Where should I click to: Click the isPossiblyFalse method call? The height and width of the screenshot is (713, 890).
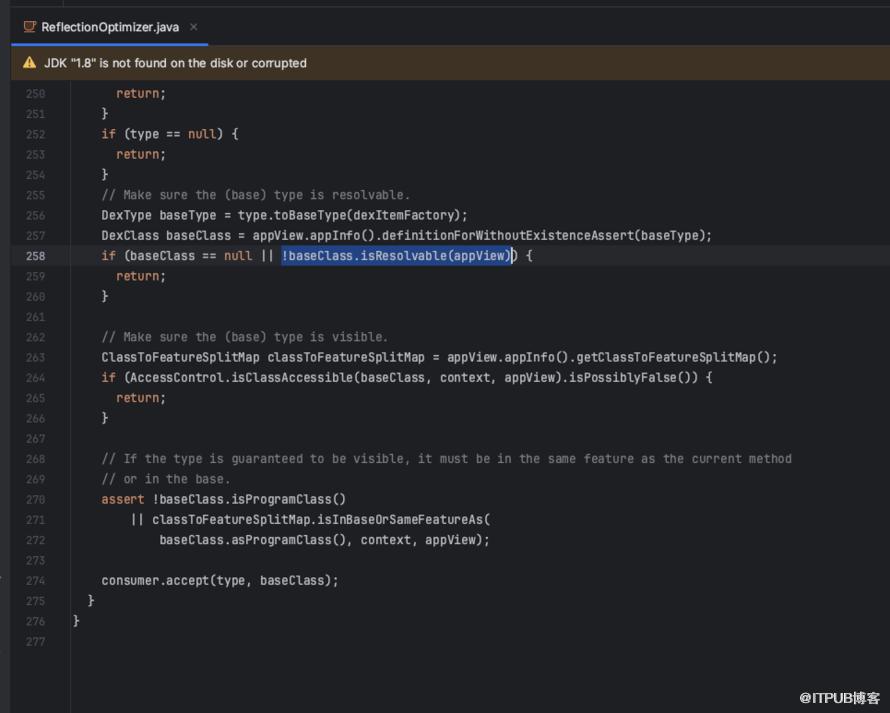click(x=636, y=378)
